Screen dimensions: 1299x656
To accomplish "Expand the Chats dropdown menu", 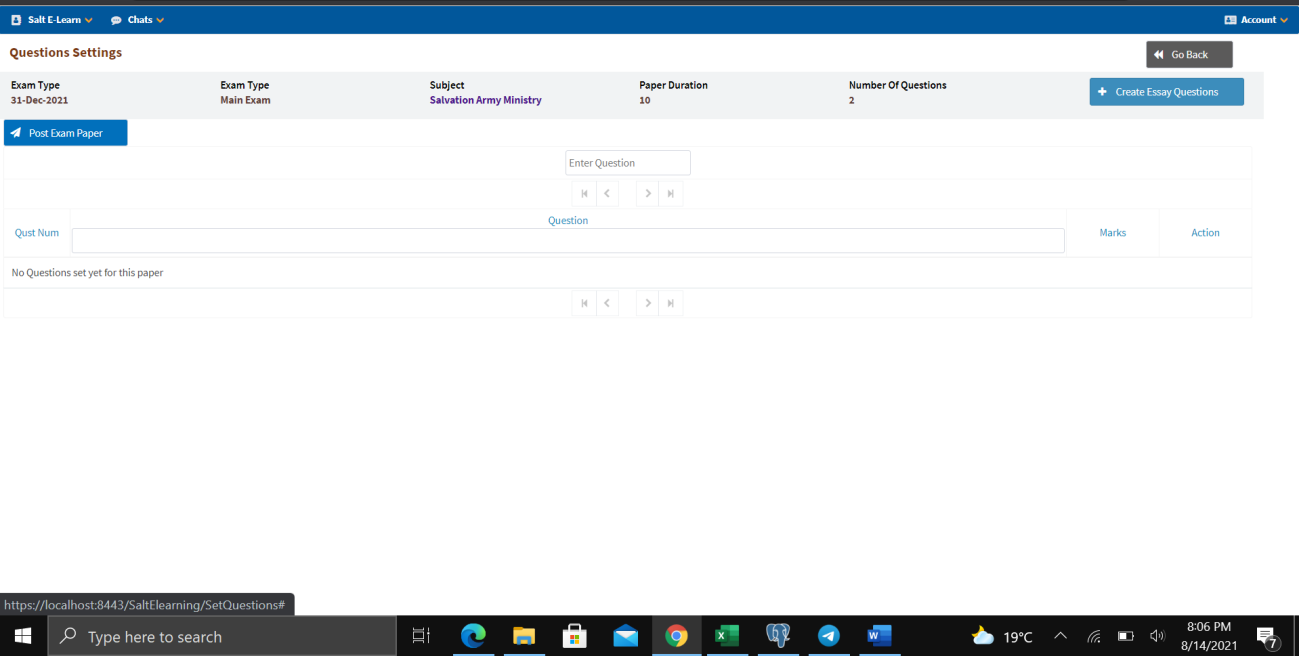I will 138,20.
